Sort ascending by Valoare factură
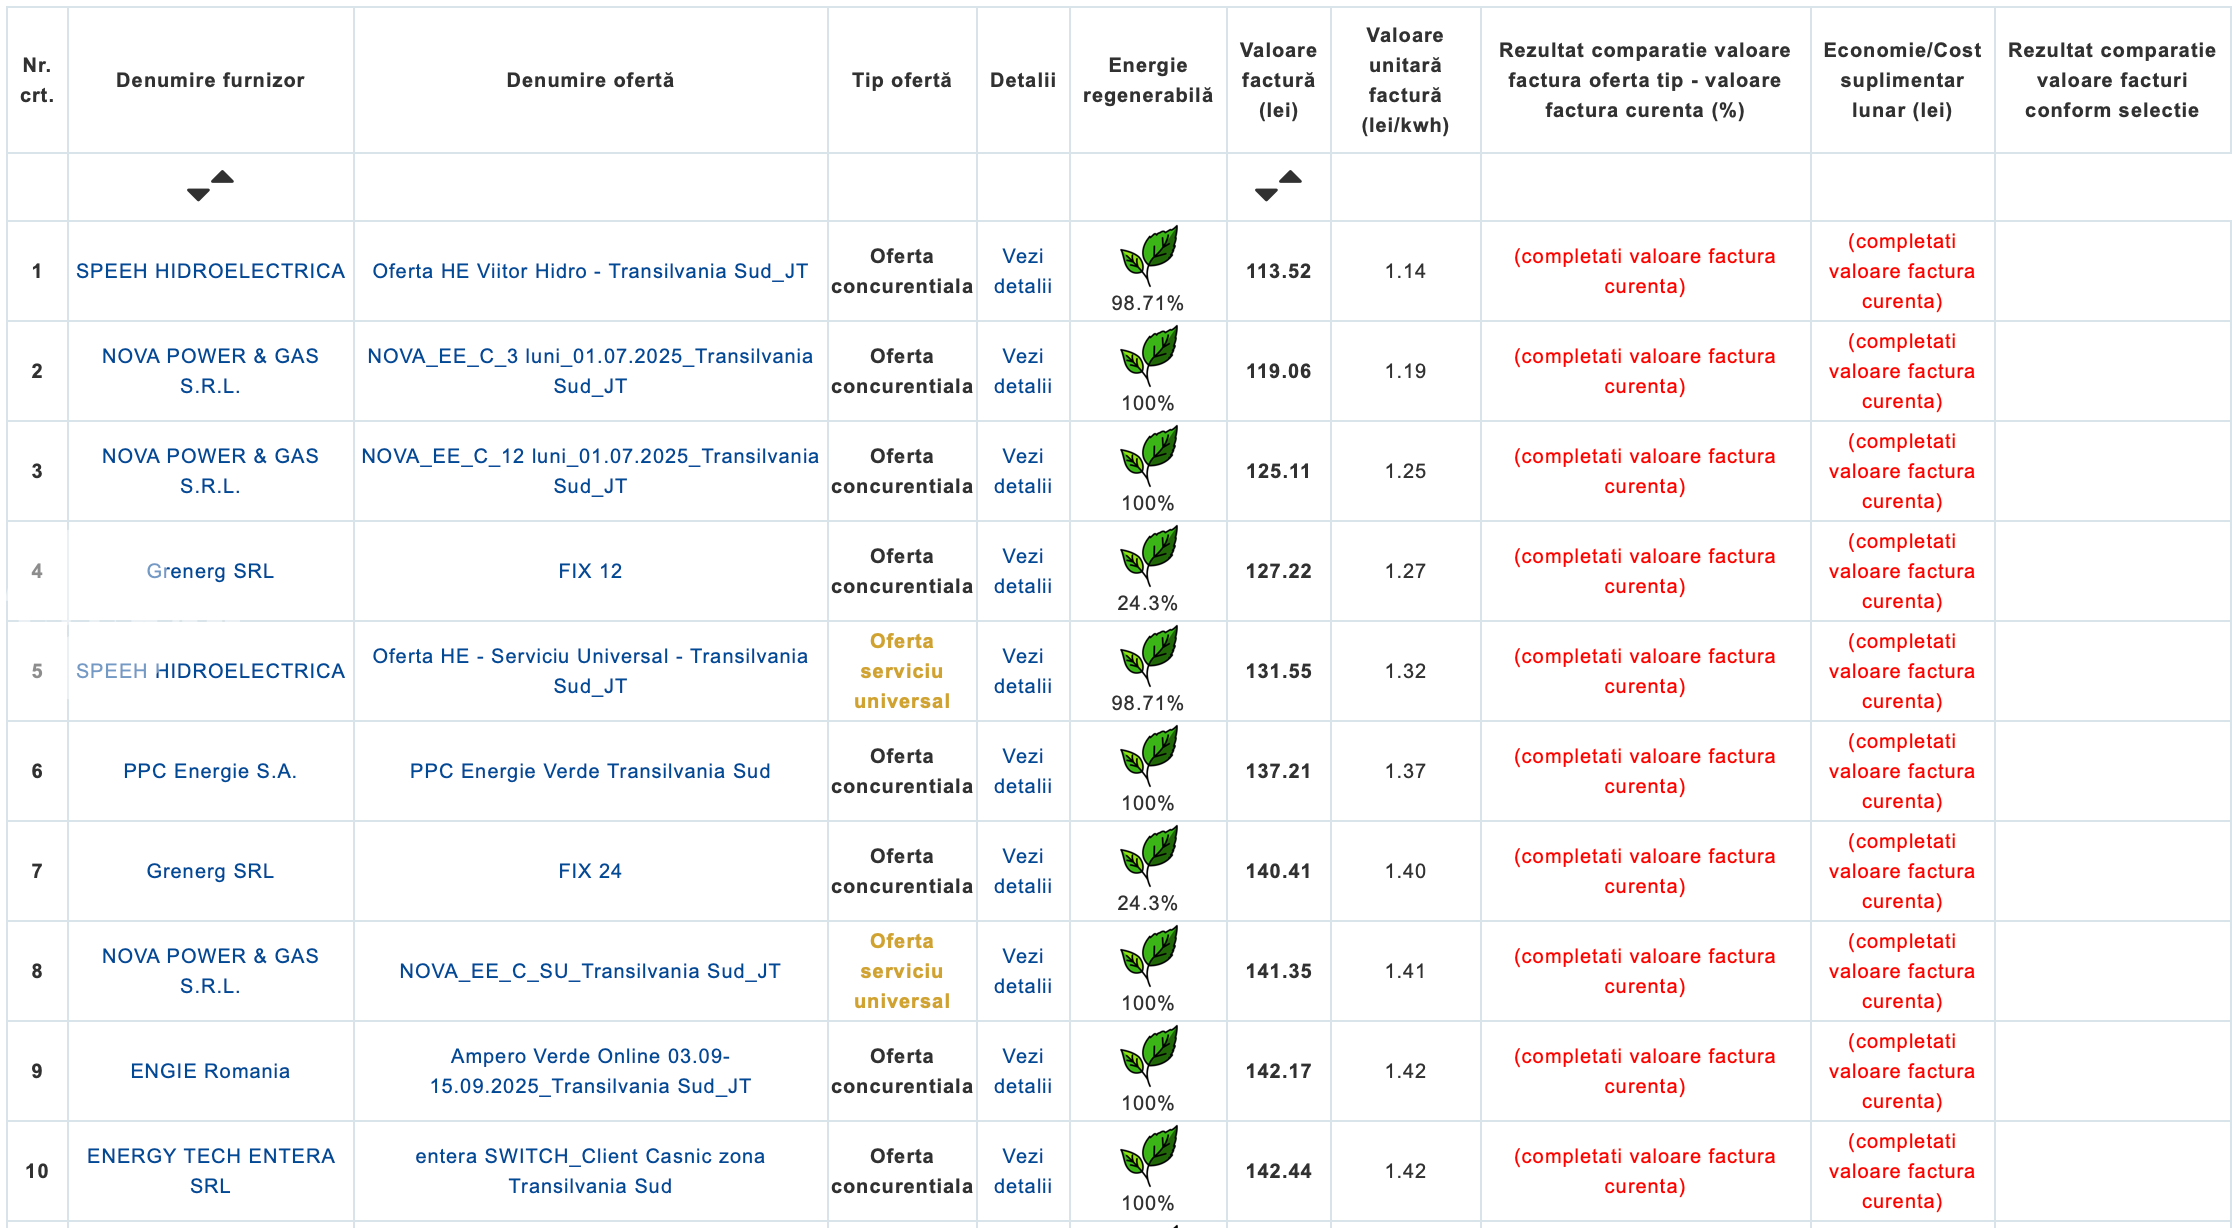2232x1228 pixels. (x=1290, y=177)
